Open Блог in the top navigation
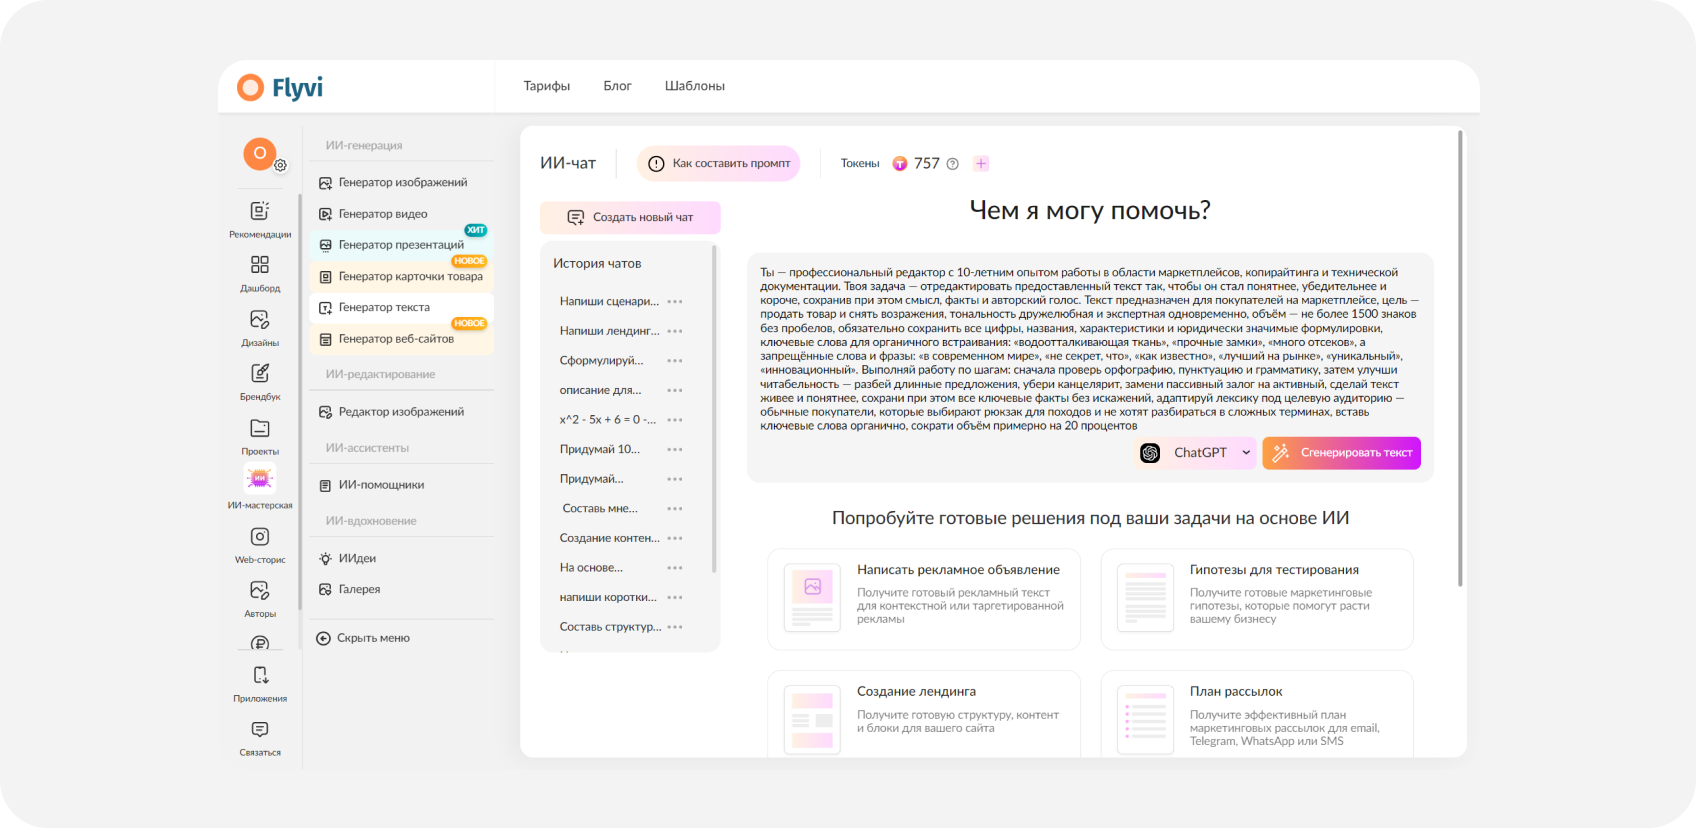This screenshot has height=828, width=1696. pyautogui.click(x=617, y=86)
